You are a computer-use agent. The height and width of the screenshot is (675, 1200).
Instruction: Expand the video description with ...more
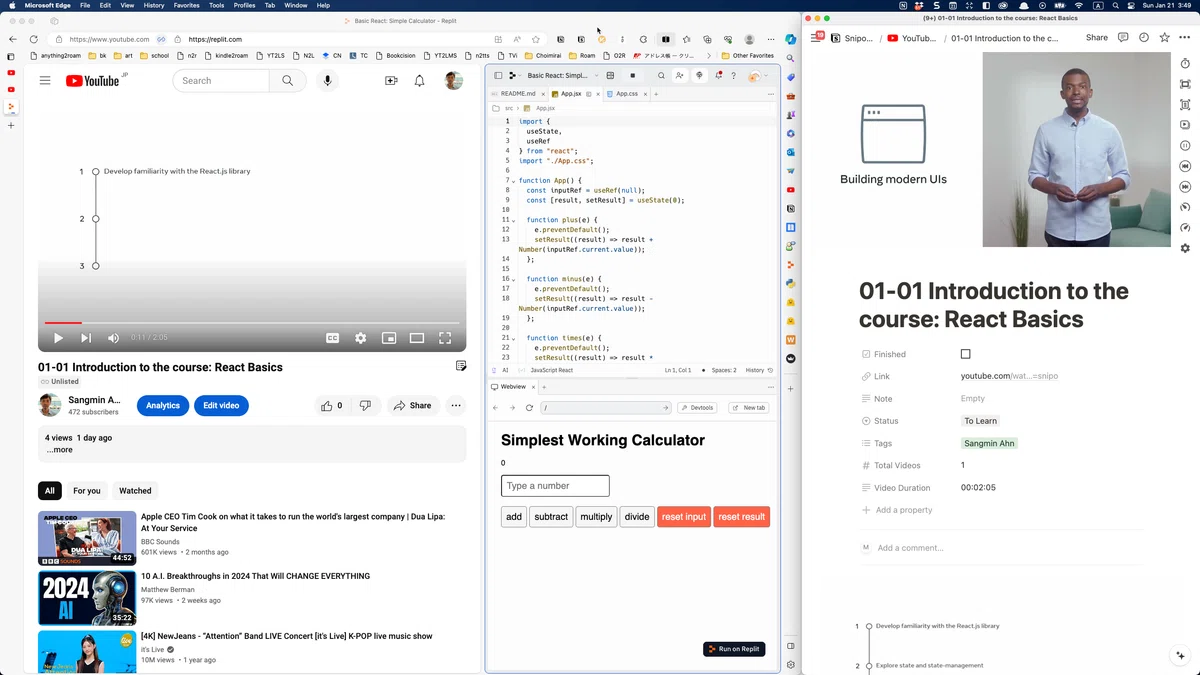point(60,450)
